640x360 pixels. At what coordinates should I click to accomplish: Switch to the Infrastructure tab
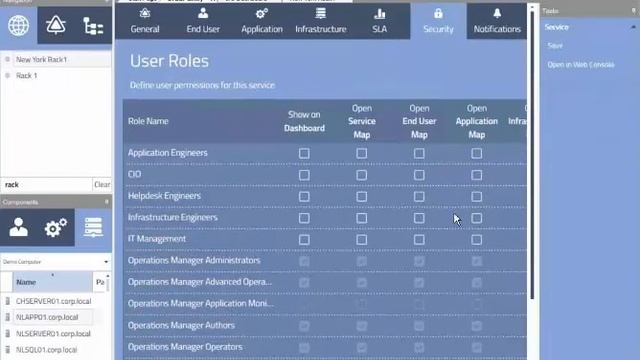[x=321, y=21]
